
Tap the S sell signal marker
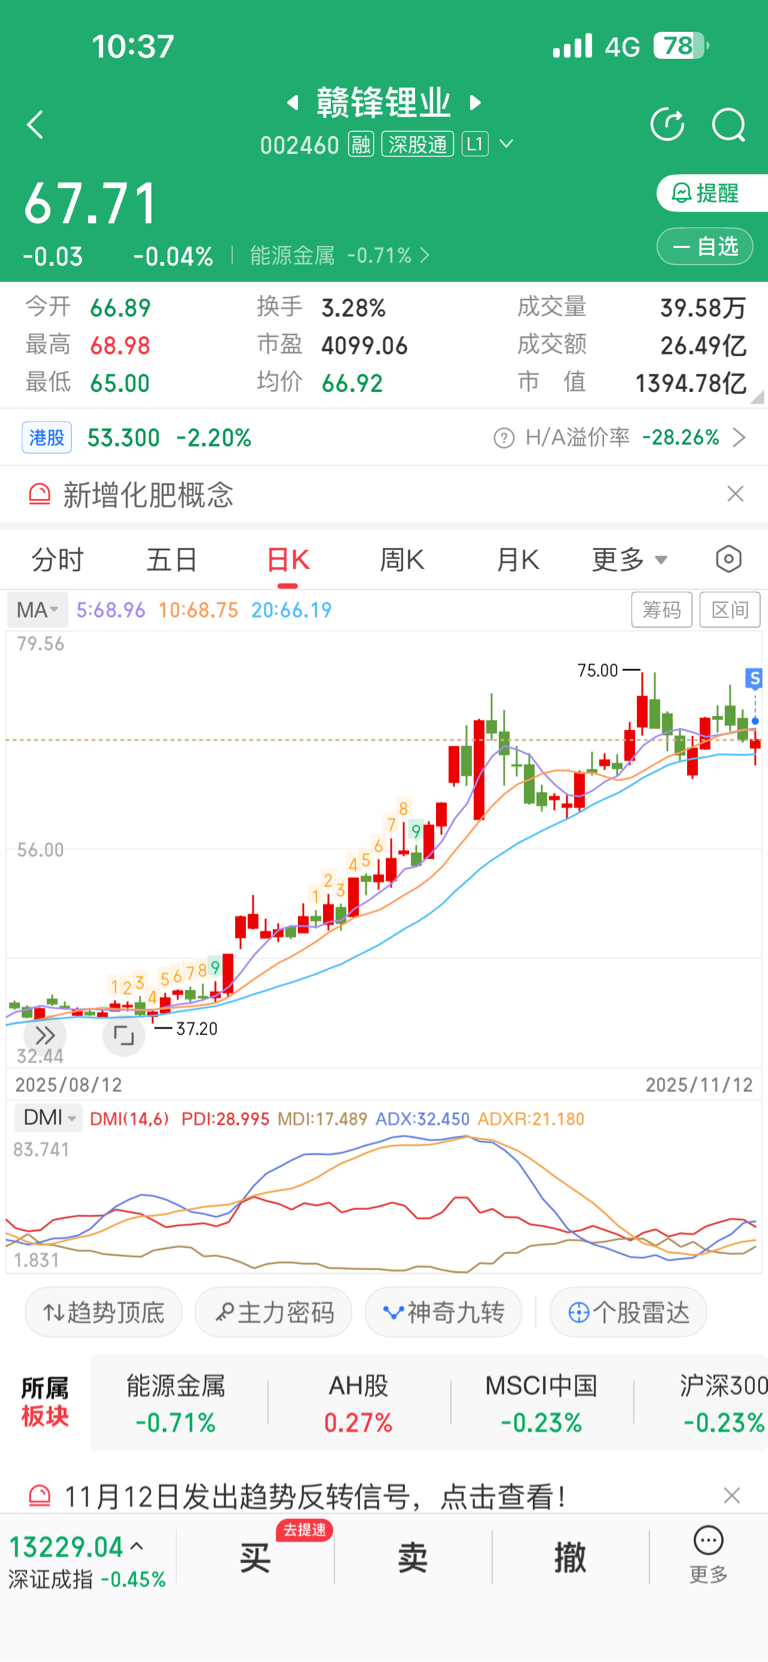755,679
